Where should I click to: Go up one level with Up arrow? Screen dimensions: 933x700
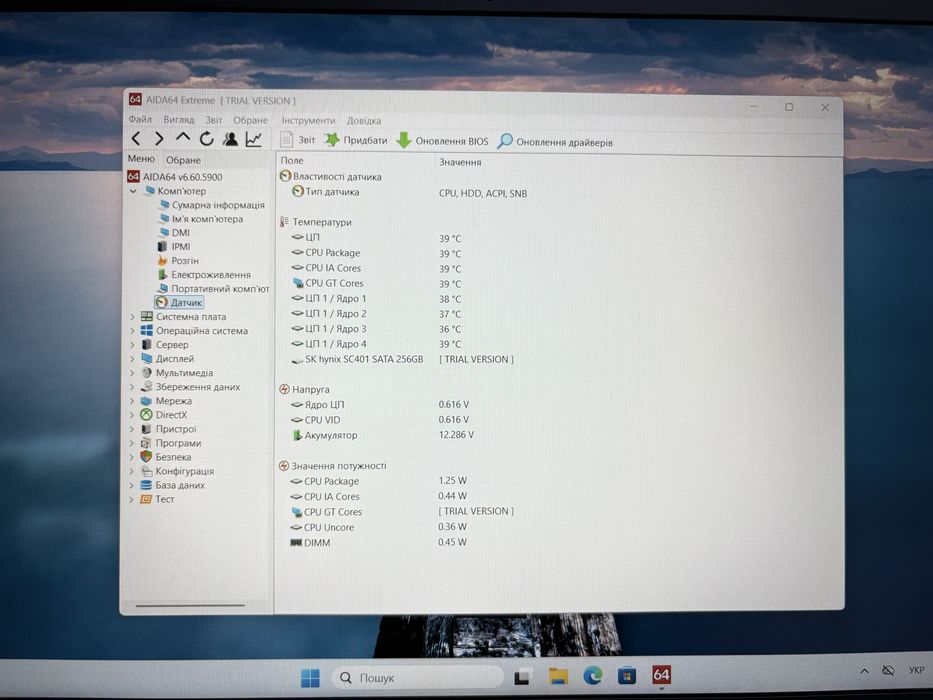point(183,138)
